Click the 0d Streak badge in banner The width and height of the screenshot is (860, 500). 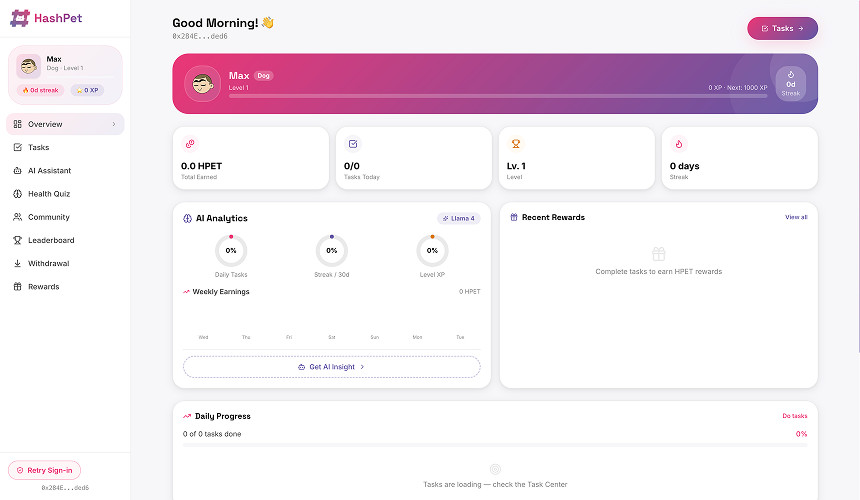tap(790, 84)
